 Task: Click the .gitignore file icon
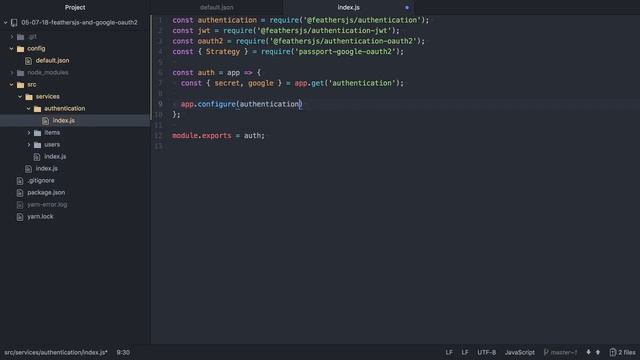pos(20,180)
